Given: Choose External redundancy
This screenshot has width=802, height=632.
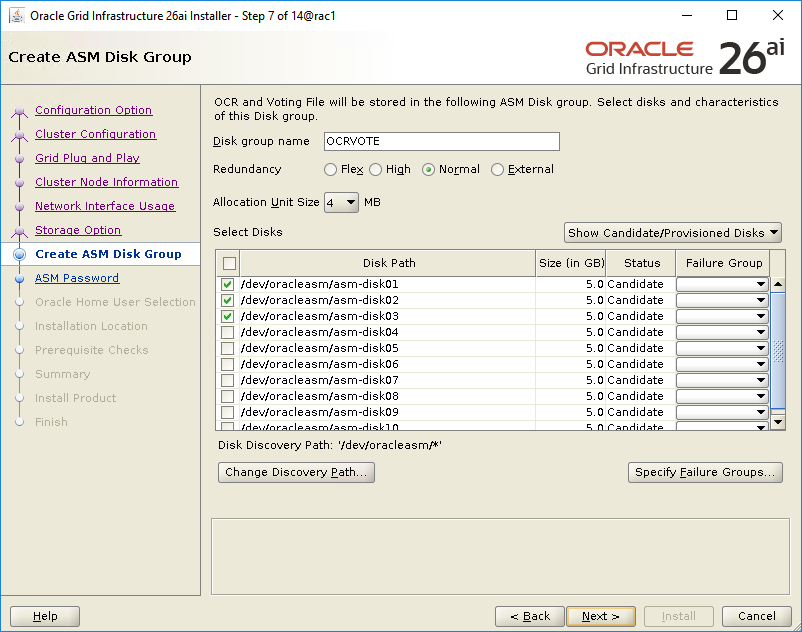Looking at the screenshot, I should point(497,169).
